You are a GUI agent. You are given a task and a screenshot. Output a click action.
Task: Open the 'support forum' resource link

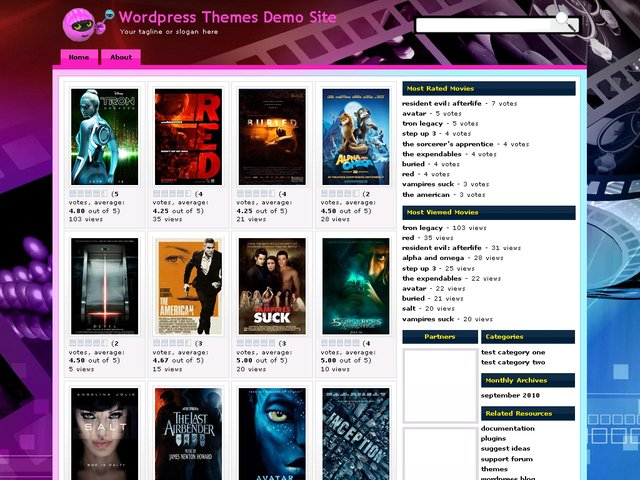pyautogui.click(x=507, y=459)
